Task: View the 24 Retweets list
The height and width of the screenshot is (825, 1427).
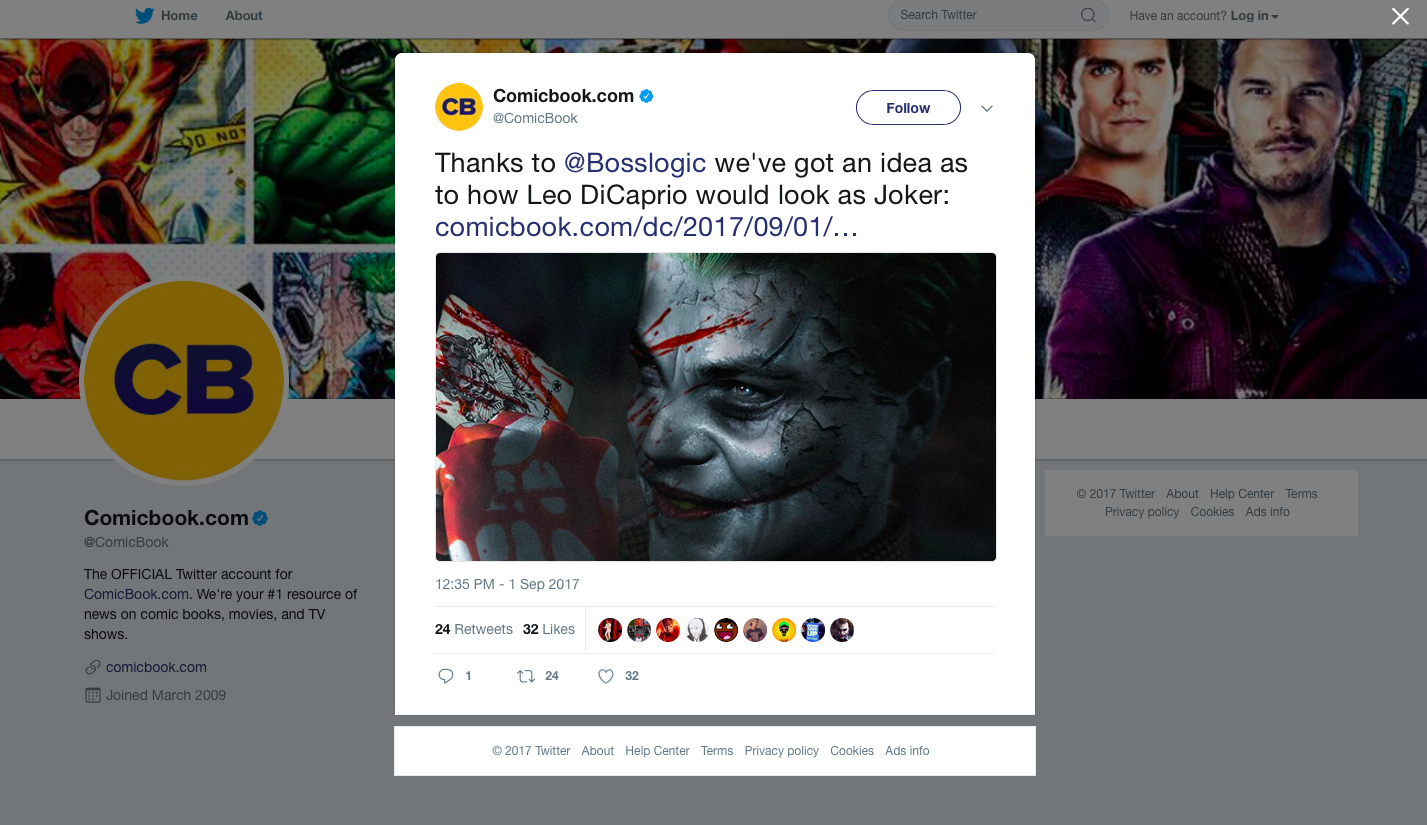Action: (474, 630)
